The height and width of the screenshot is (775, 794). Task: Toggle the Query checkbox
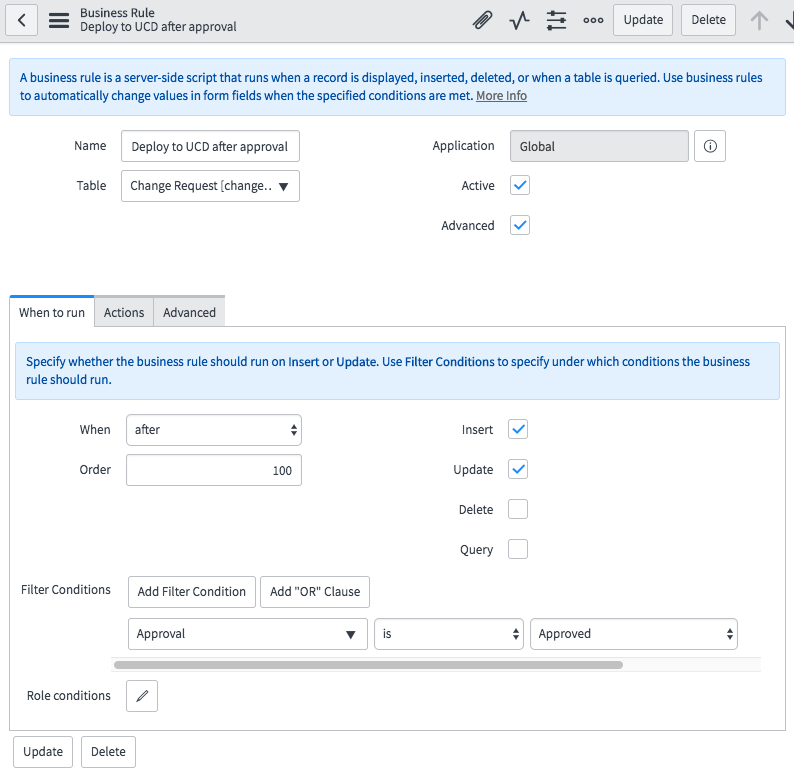coord(517,550)
